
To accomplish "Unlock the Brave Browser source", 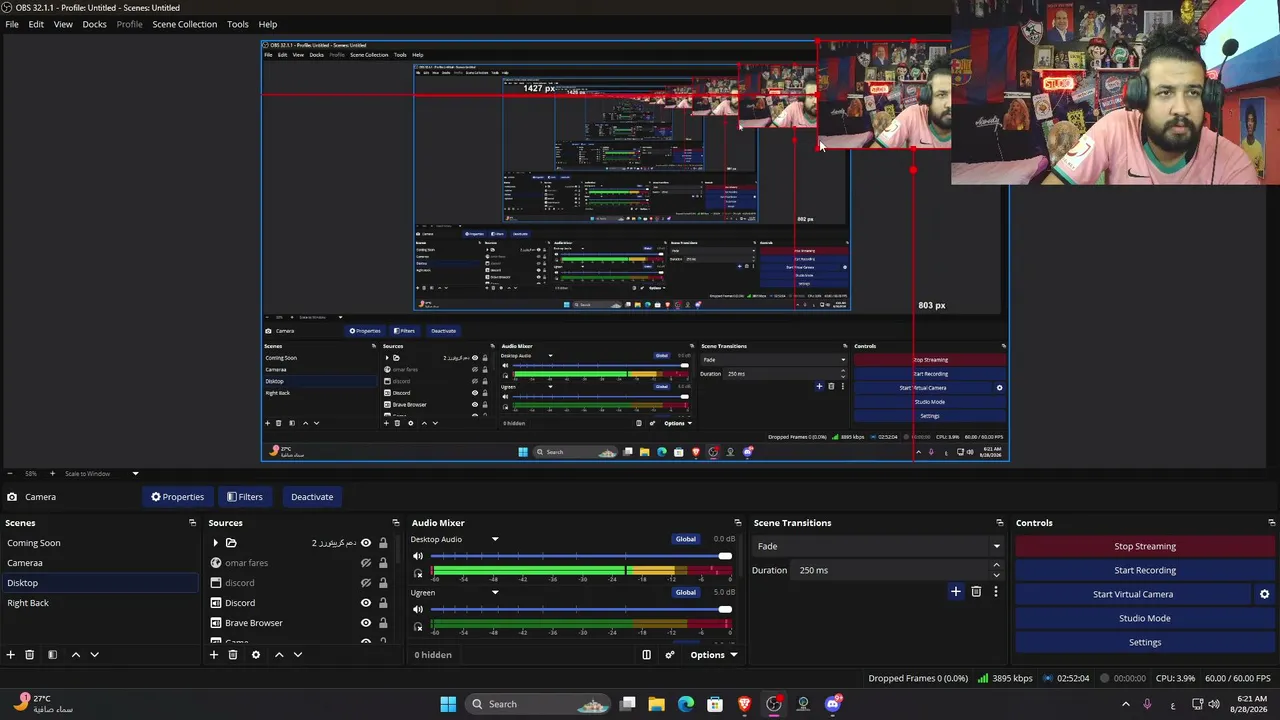I will (x=383, y=623).
